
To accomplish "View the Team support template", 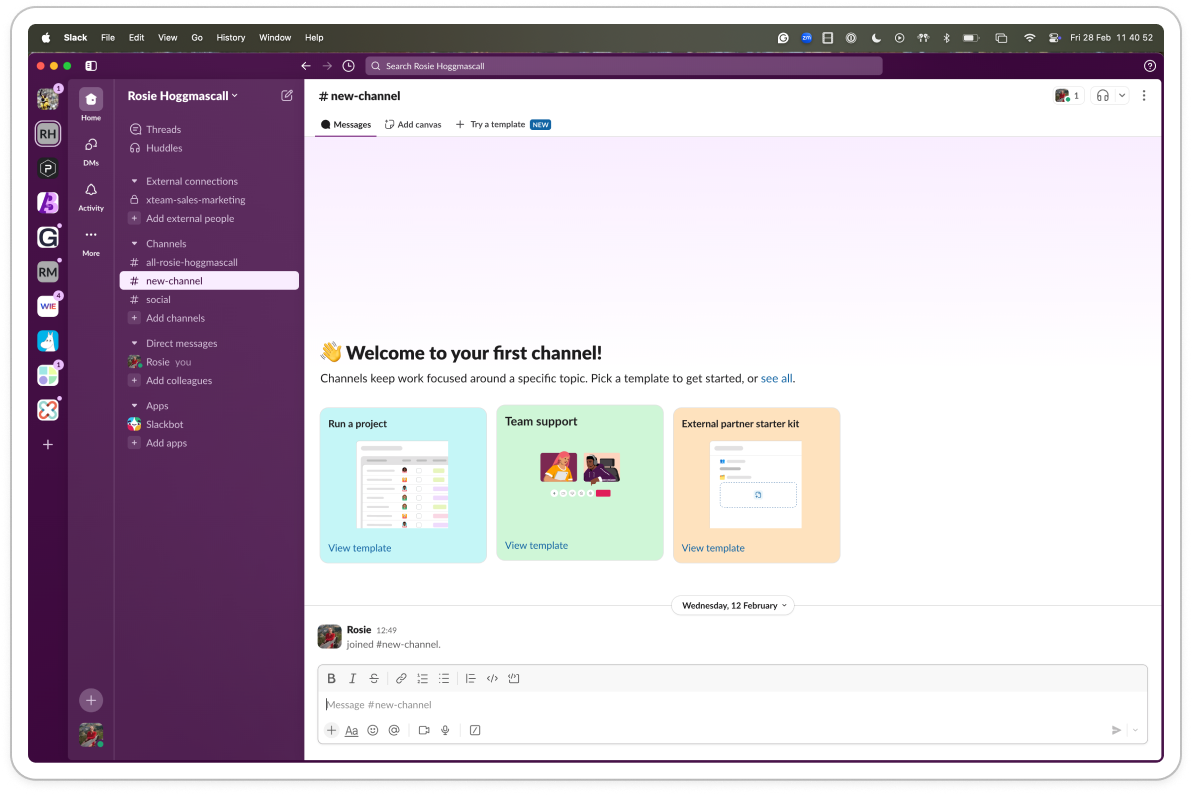I will [536, 546].
